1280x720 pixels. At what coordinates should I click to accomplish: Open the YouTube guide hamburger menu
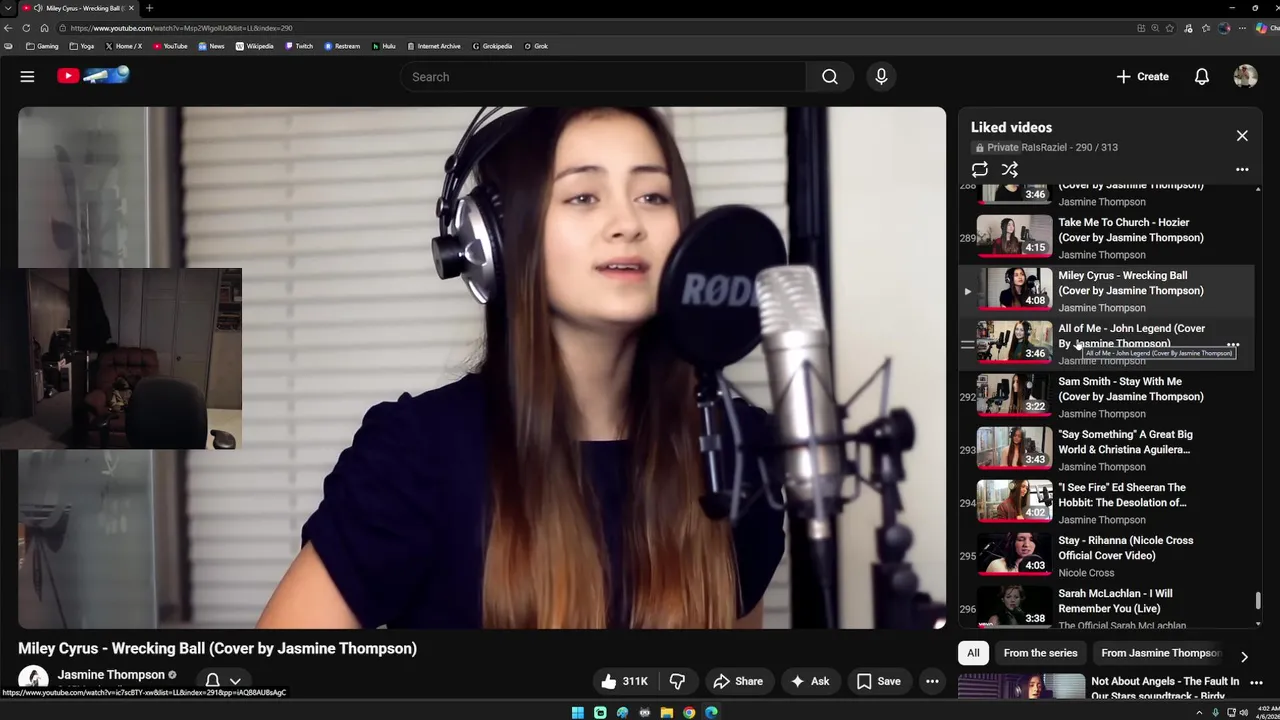click(x=27, y=76)
